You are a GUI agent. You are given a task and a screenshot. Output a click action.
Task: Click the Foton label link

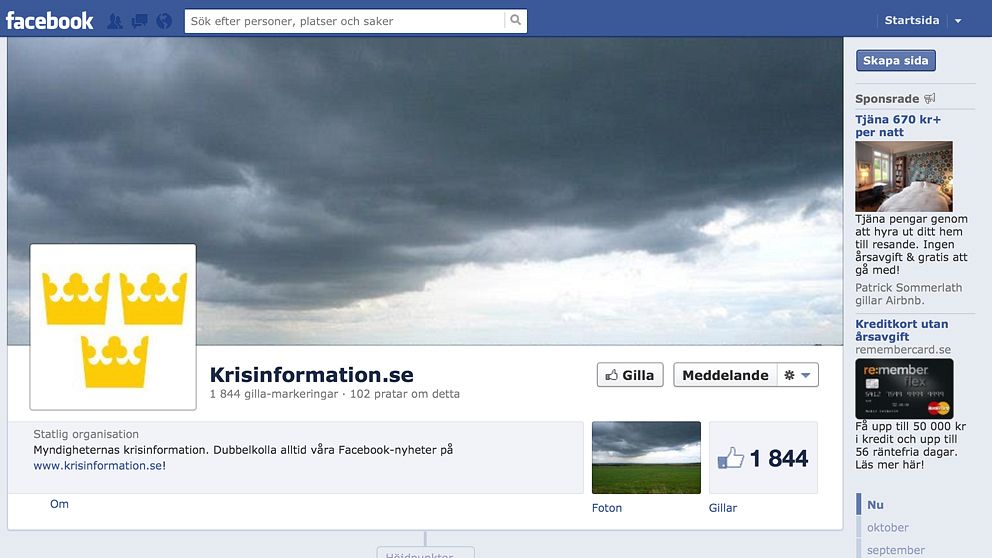(x=607, y=508)
